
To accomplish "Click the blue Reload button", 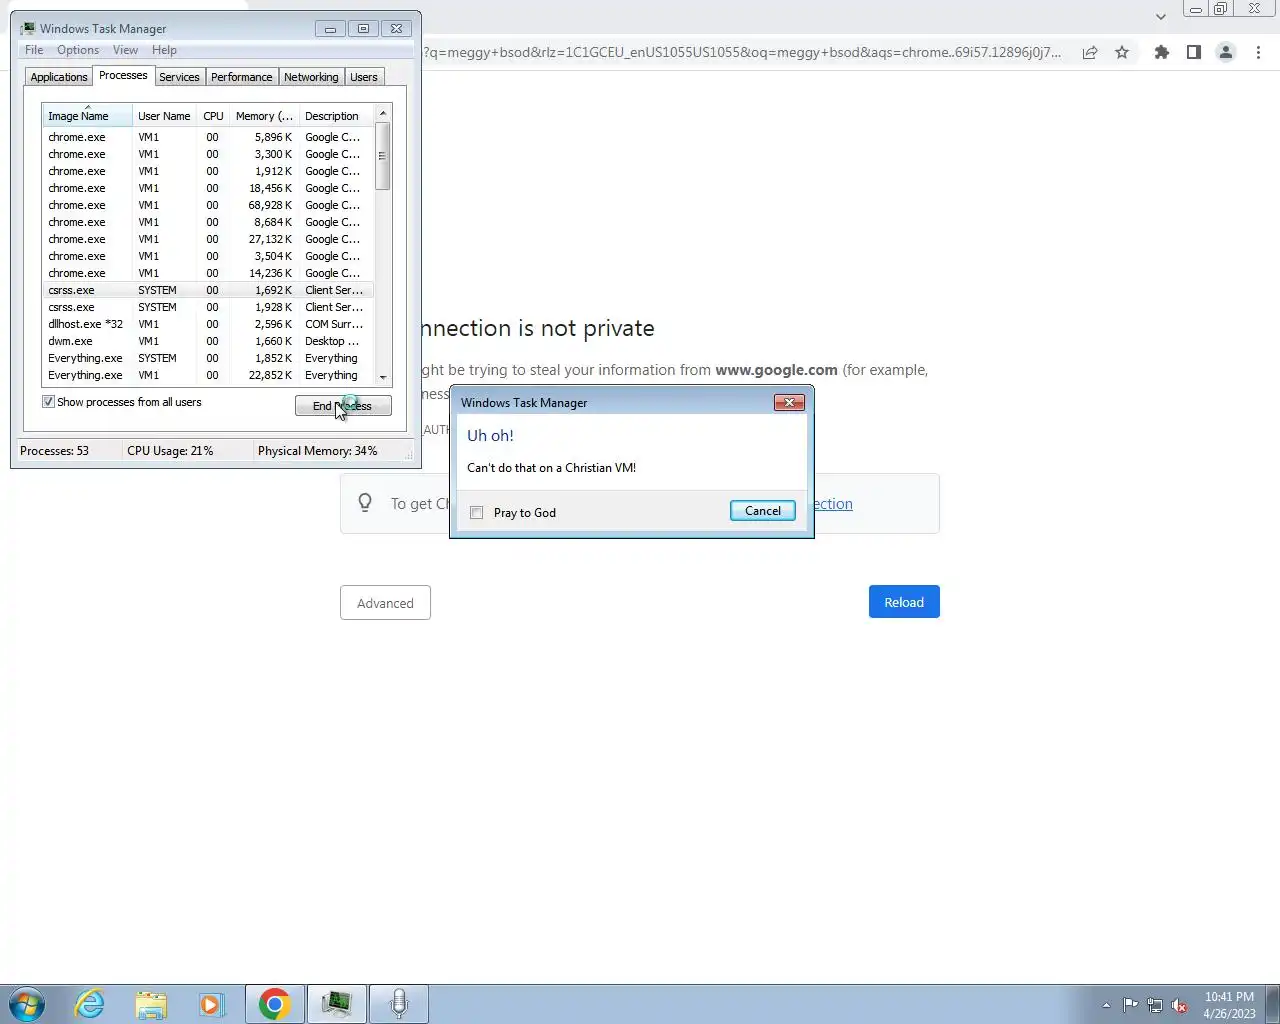I will tap(904, 602).
